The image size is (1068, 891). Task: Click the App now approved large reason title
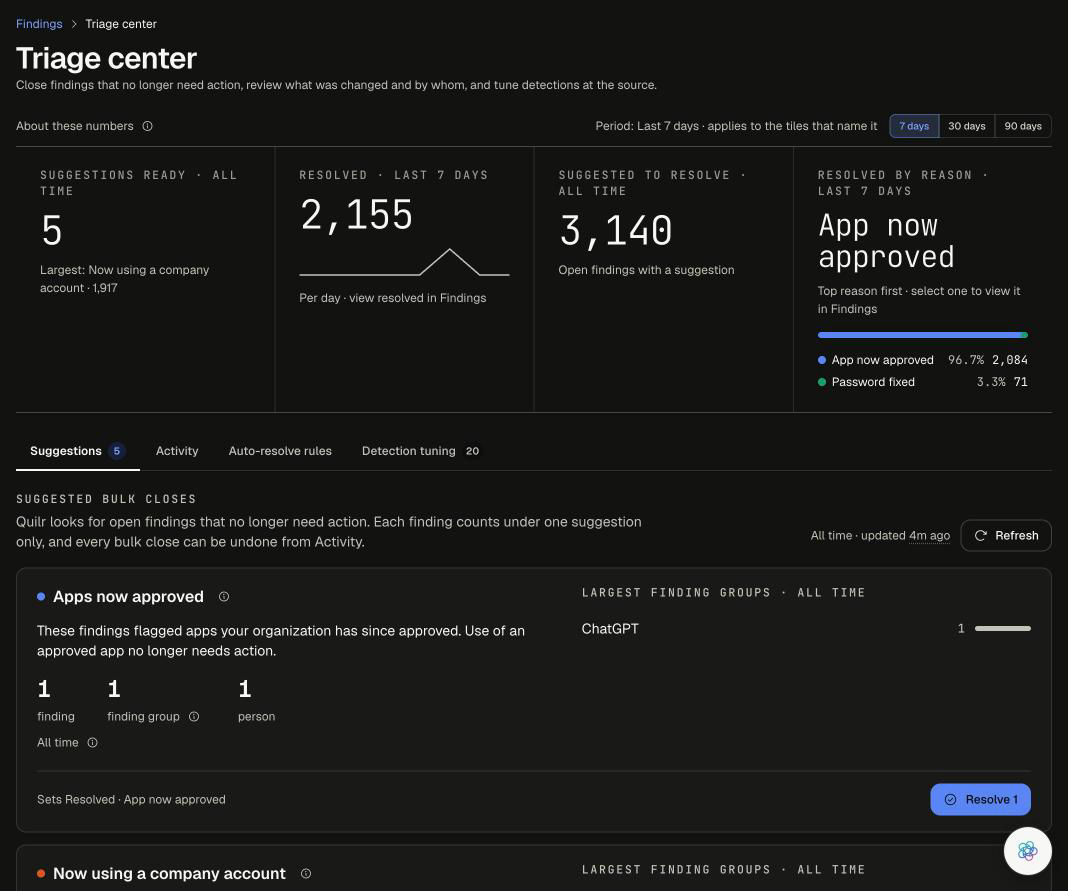click(x=886, y=241)
